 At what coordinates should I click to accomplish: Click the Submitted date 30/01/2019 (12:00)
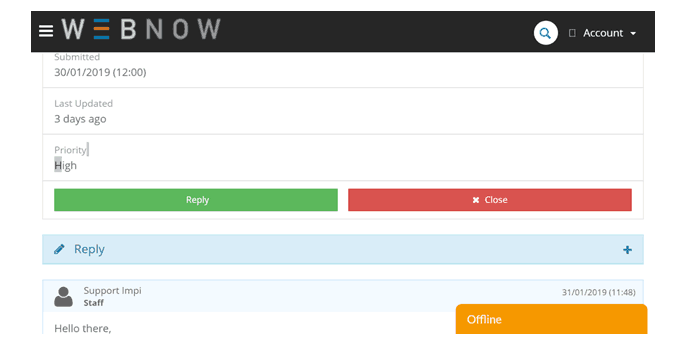pyautogui.click(x=100, y=72)
